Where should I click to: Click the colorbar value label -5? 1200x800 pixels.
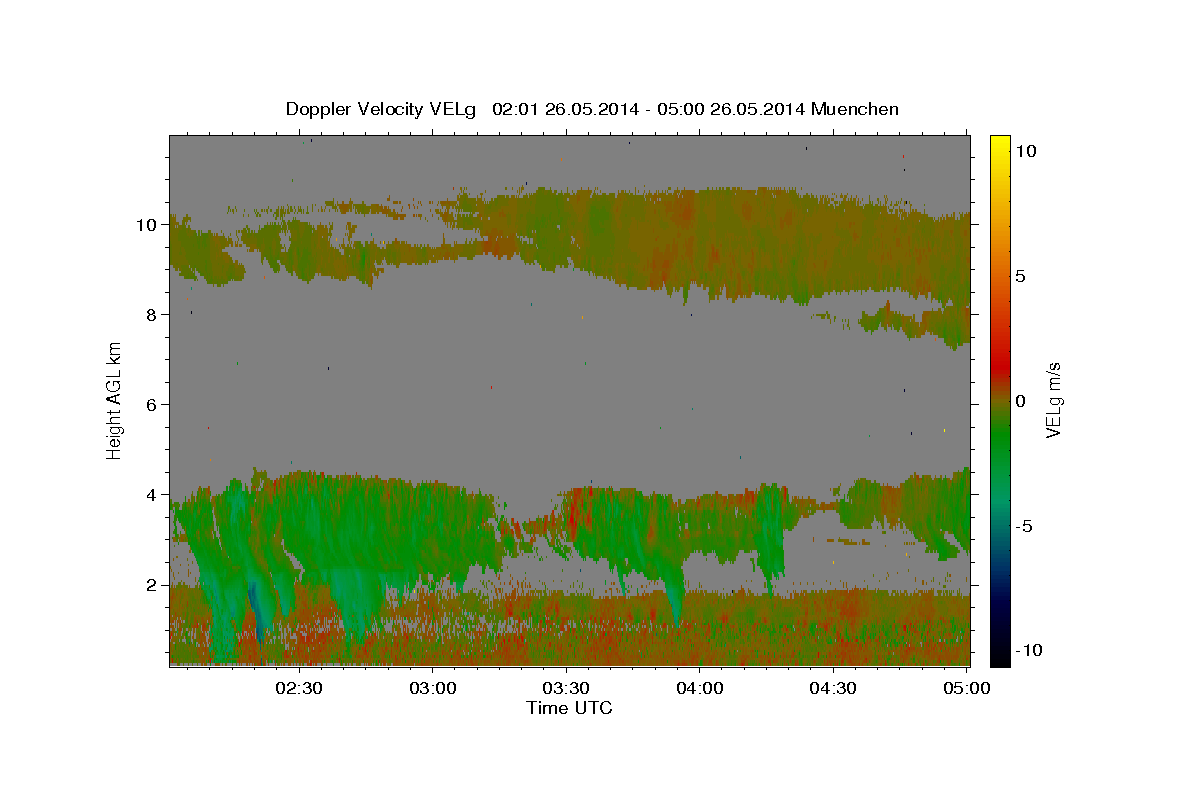1025,526
